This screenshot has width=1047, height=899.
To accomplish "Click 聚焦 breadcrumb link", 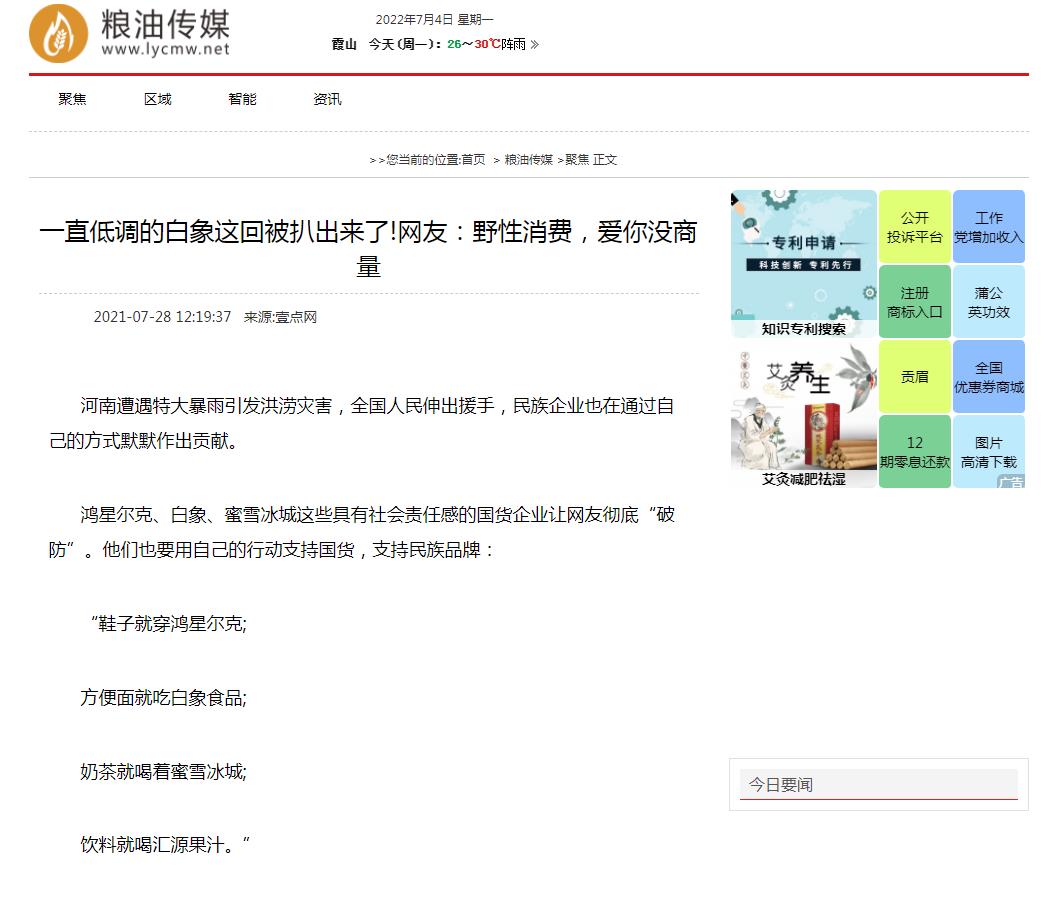I will pos(578,160).
